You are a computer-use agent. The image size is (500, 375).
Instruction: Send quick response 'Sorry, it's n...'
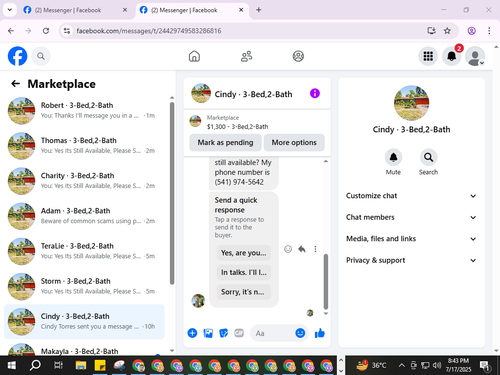pos(244,292)
